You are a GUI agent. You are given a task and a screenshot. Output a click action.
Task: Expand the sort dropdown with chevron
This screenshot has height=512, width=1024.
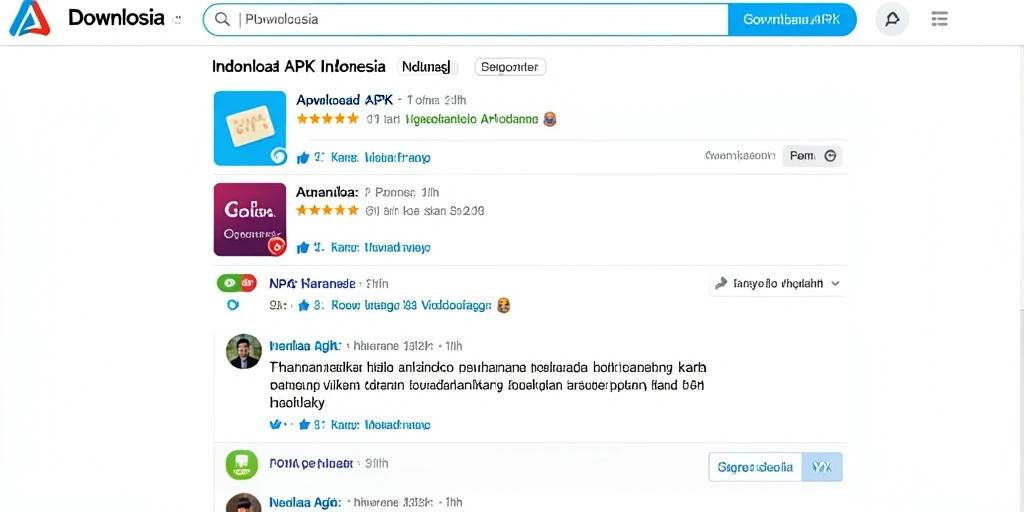(777, 283)
